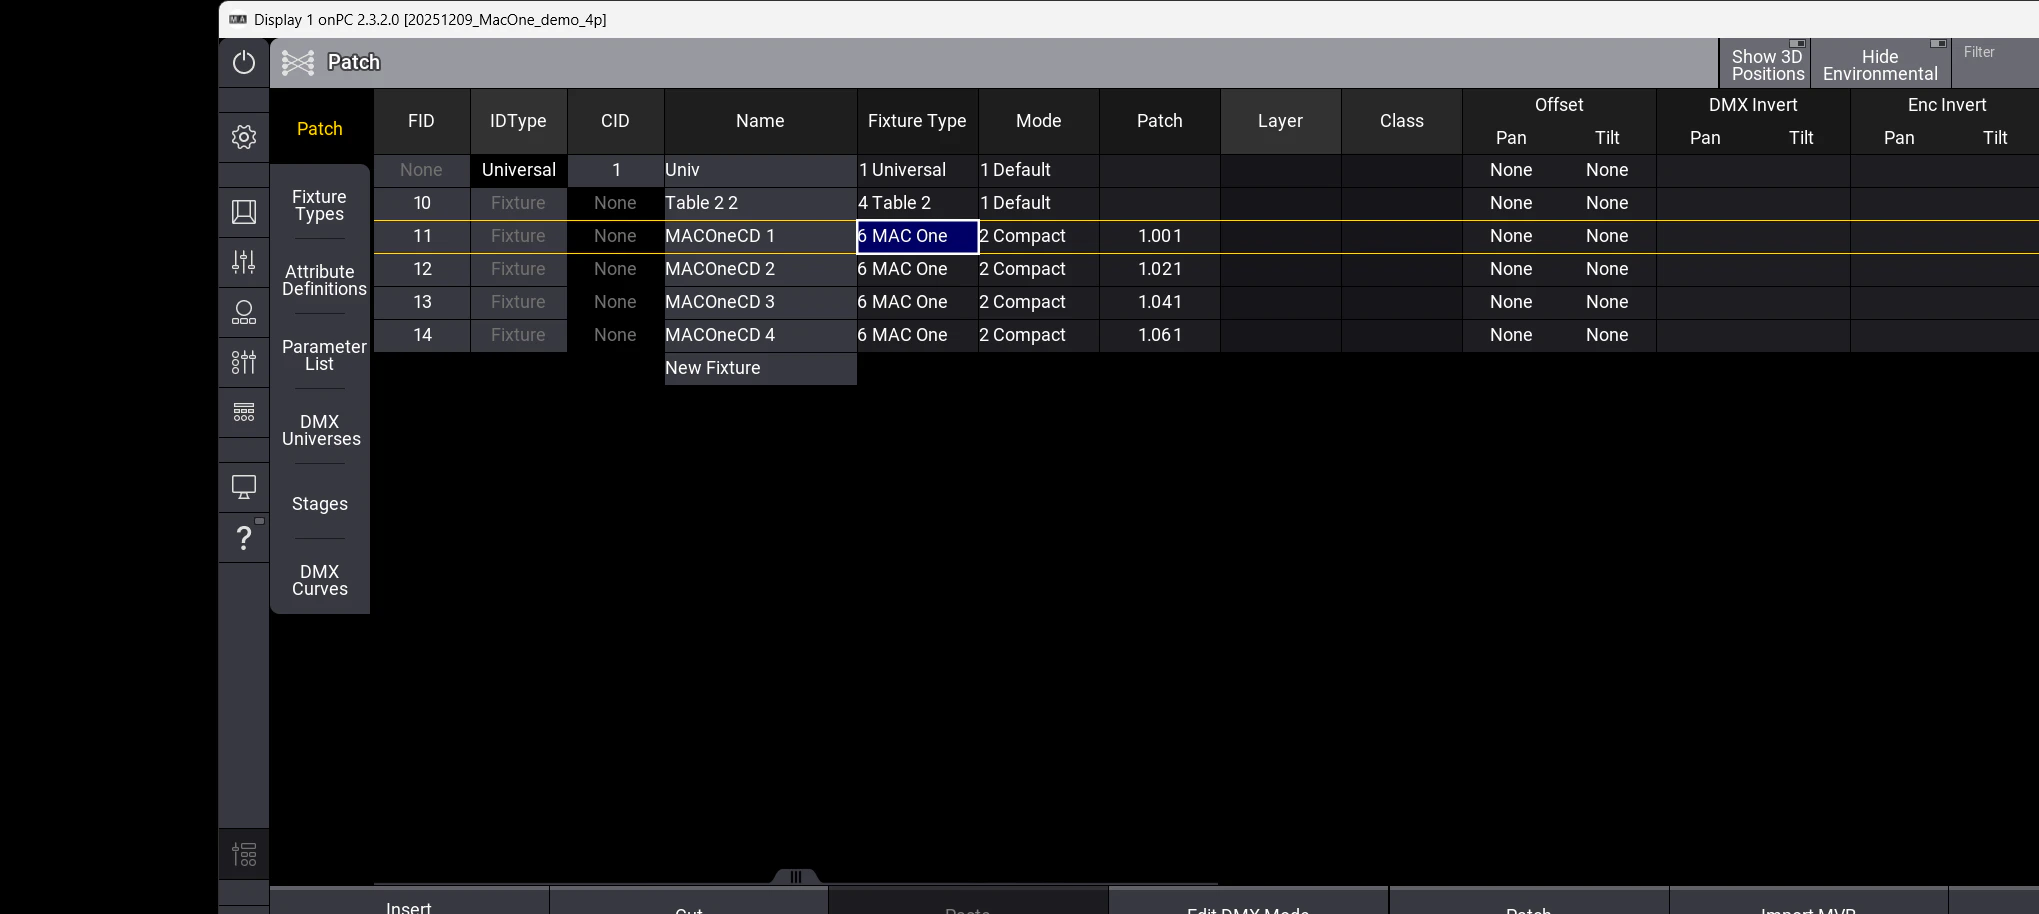Click the Filter input field

[x=1995, y=65]
